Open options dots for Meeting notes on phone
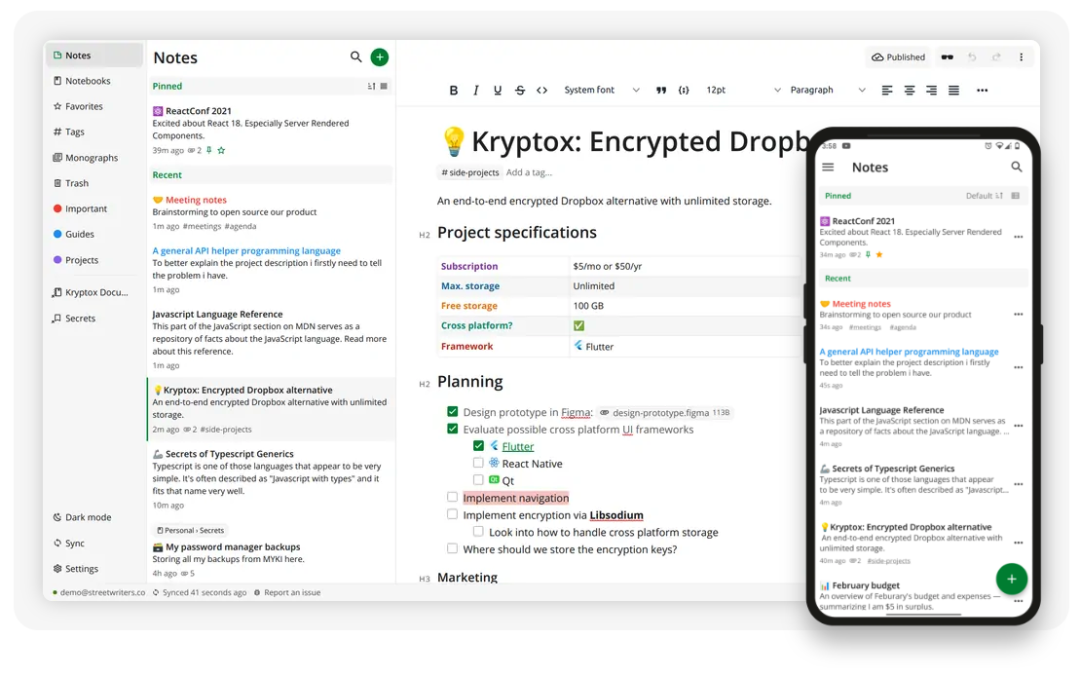This screenshot has width=1080, height=677. click(1018, 315)
